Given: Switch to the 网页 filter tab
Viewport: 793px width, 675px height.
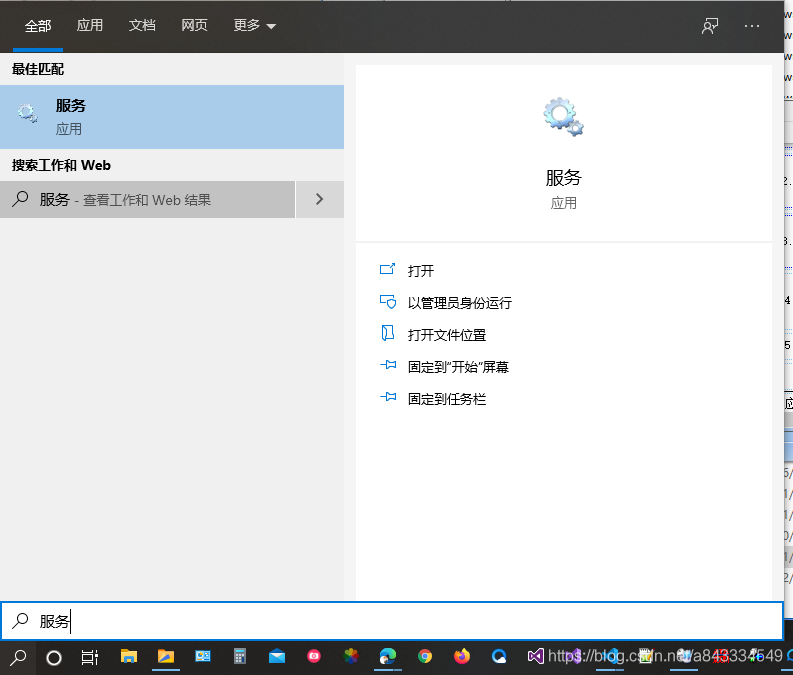Looking at the screenshot, I should tap(194, 25).
